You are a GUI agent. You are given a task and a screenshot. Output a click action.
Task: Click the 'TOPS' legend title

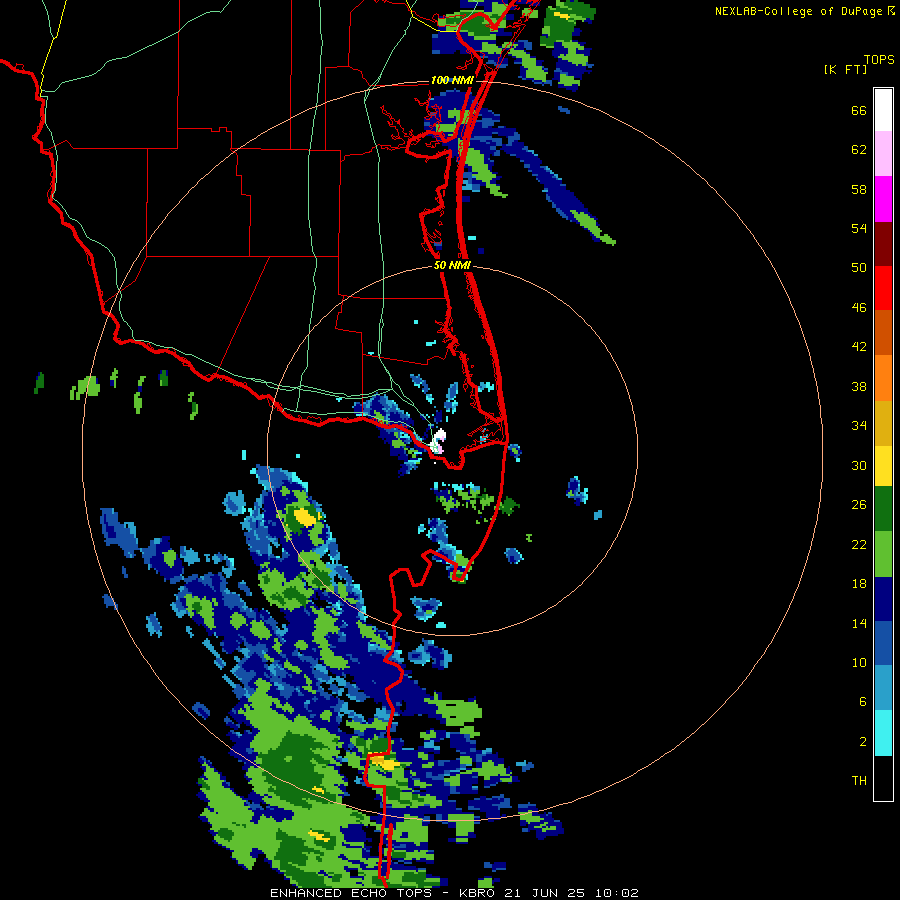pyautogui.click(x=879, y=59)
